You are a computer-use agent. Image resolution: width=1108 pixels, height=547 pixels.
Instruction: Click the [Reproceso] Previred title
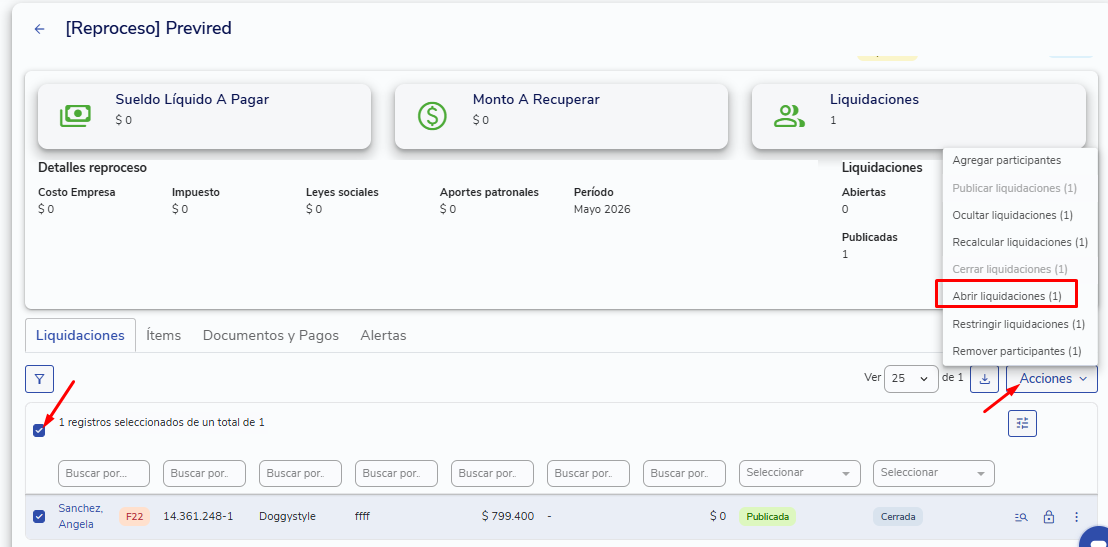coord(148,28)
